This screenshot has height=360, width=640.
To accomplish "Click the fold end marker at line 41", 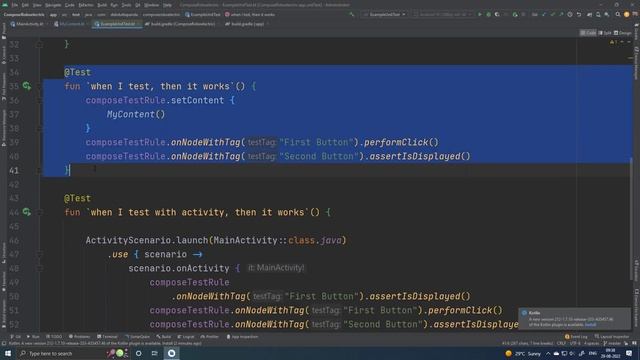I will [40, 170].
